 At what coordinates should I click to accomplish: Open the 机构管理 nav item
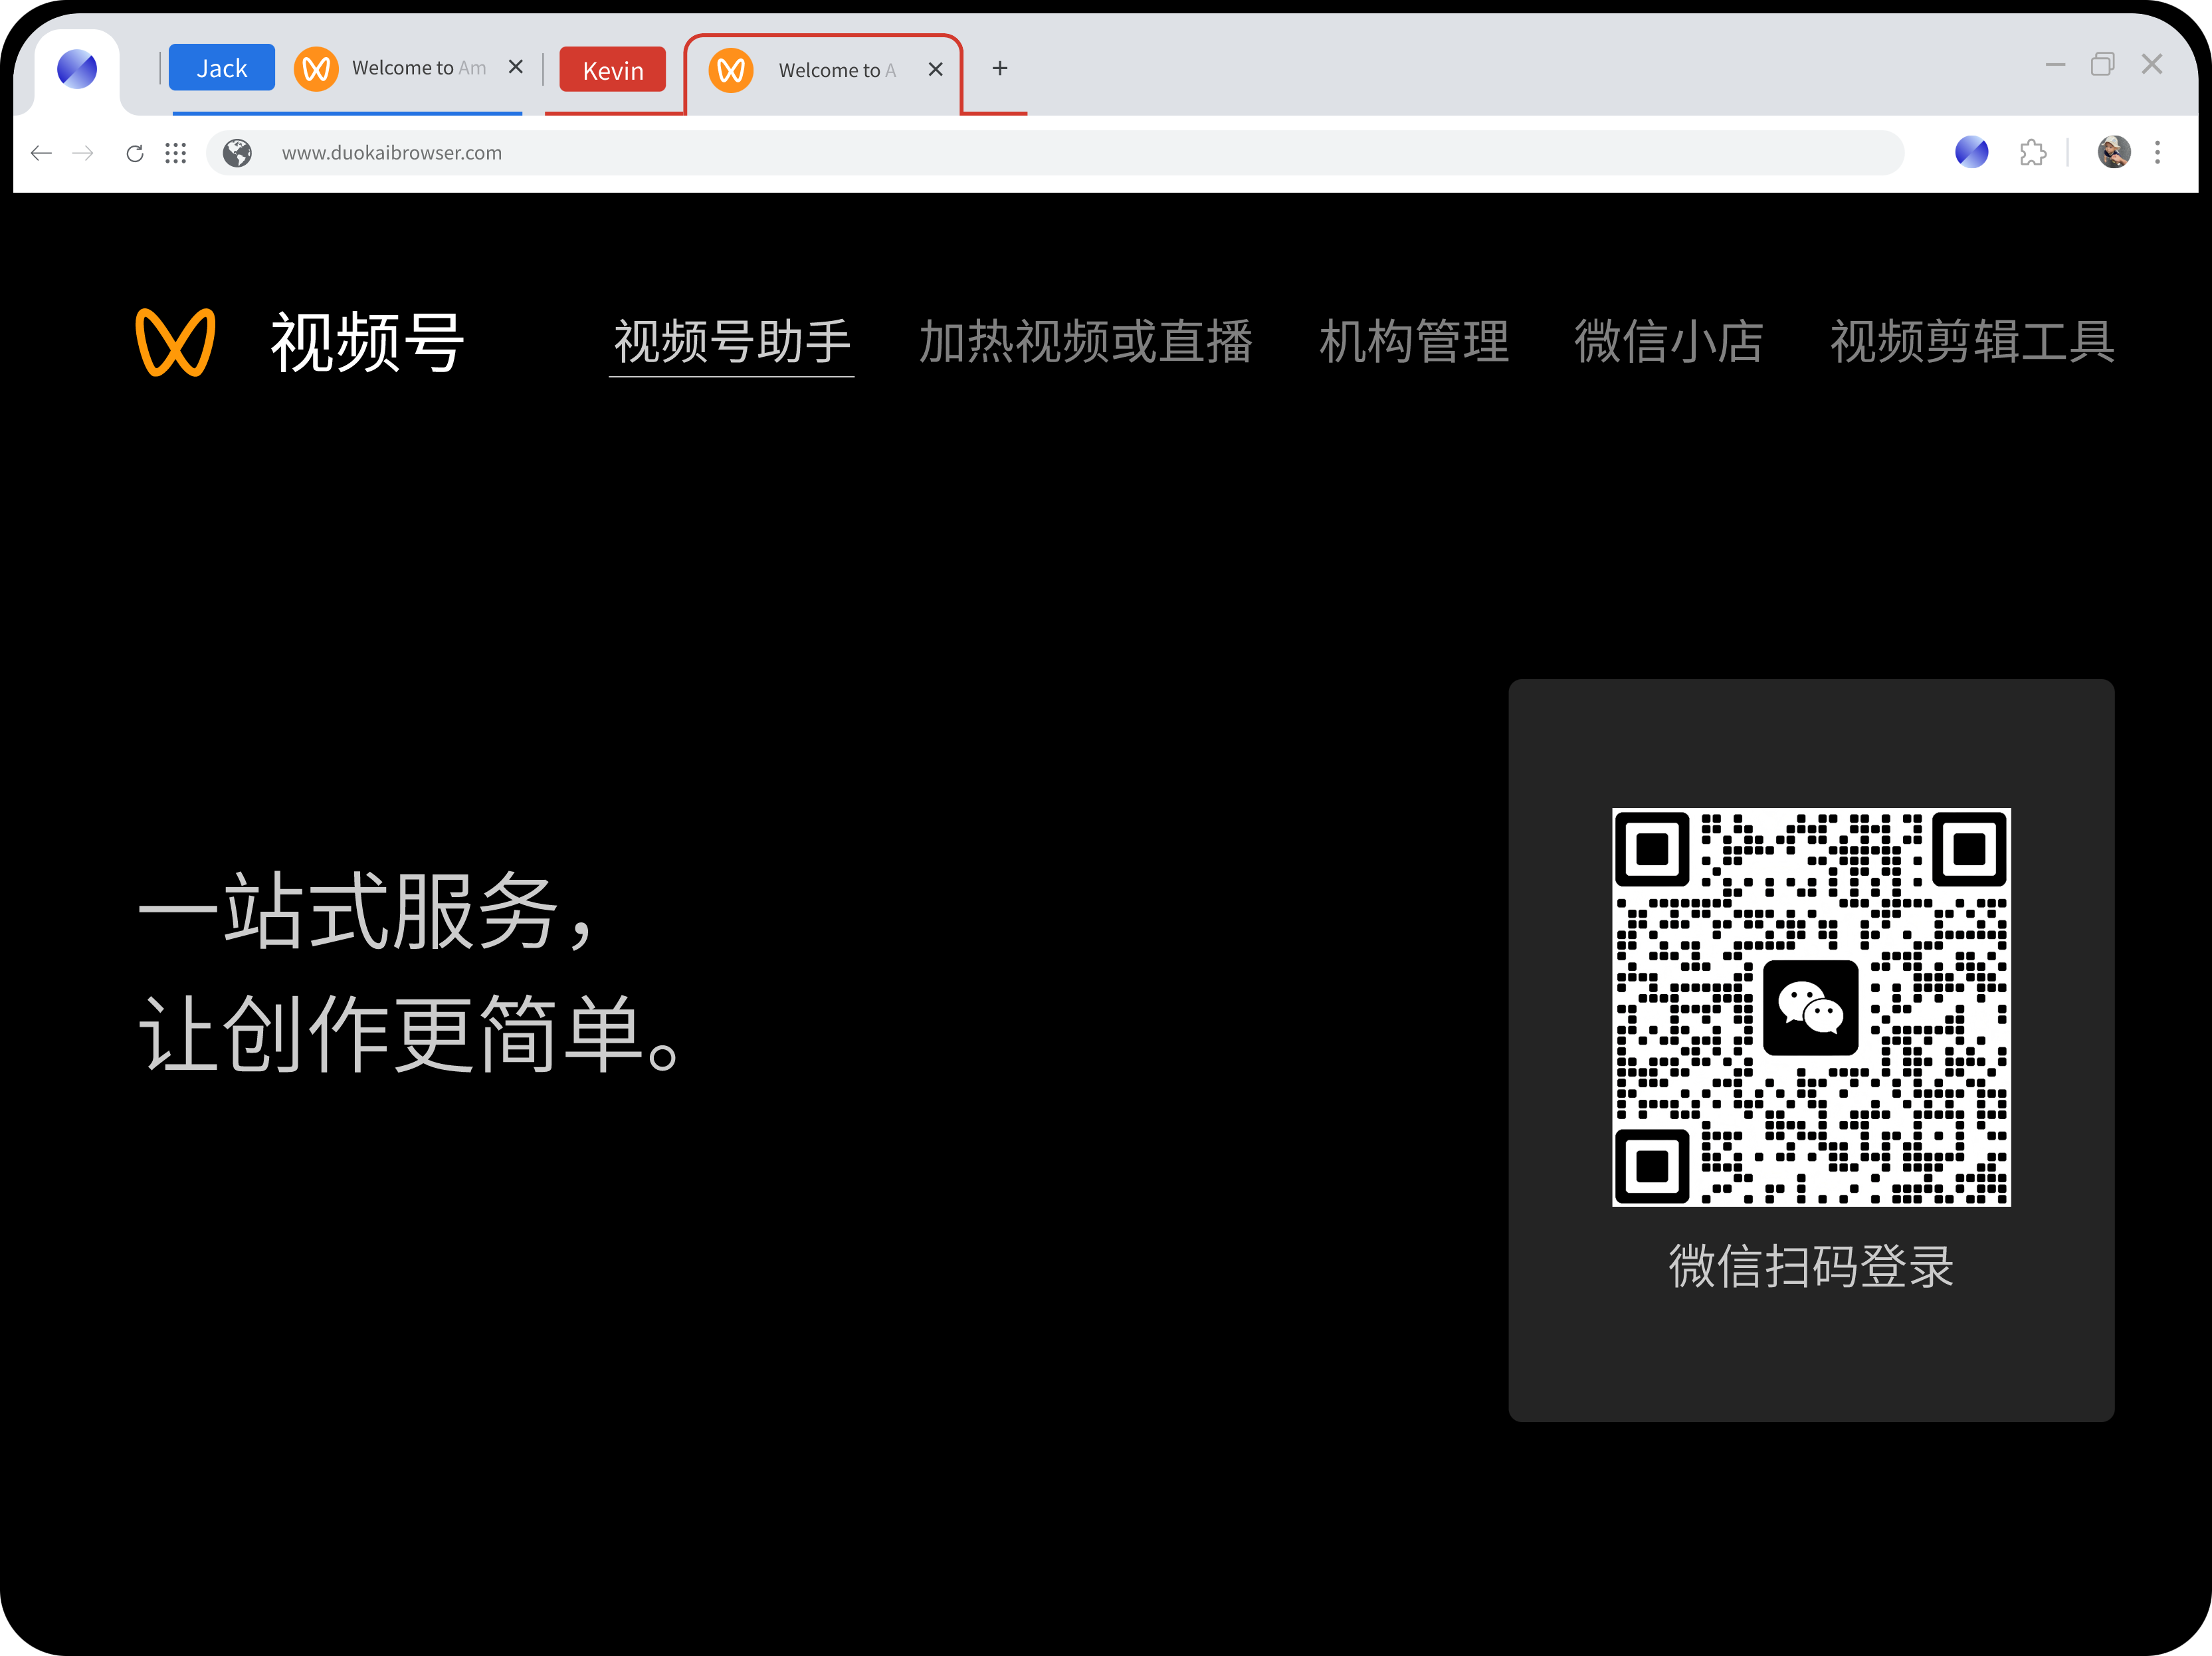coord(1414,343)
